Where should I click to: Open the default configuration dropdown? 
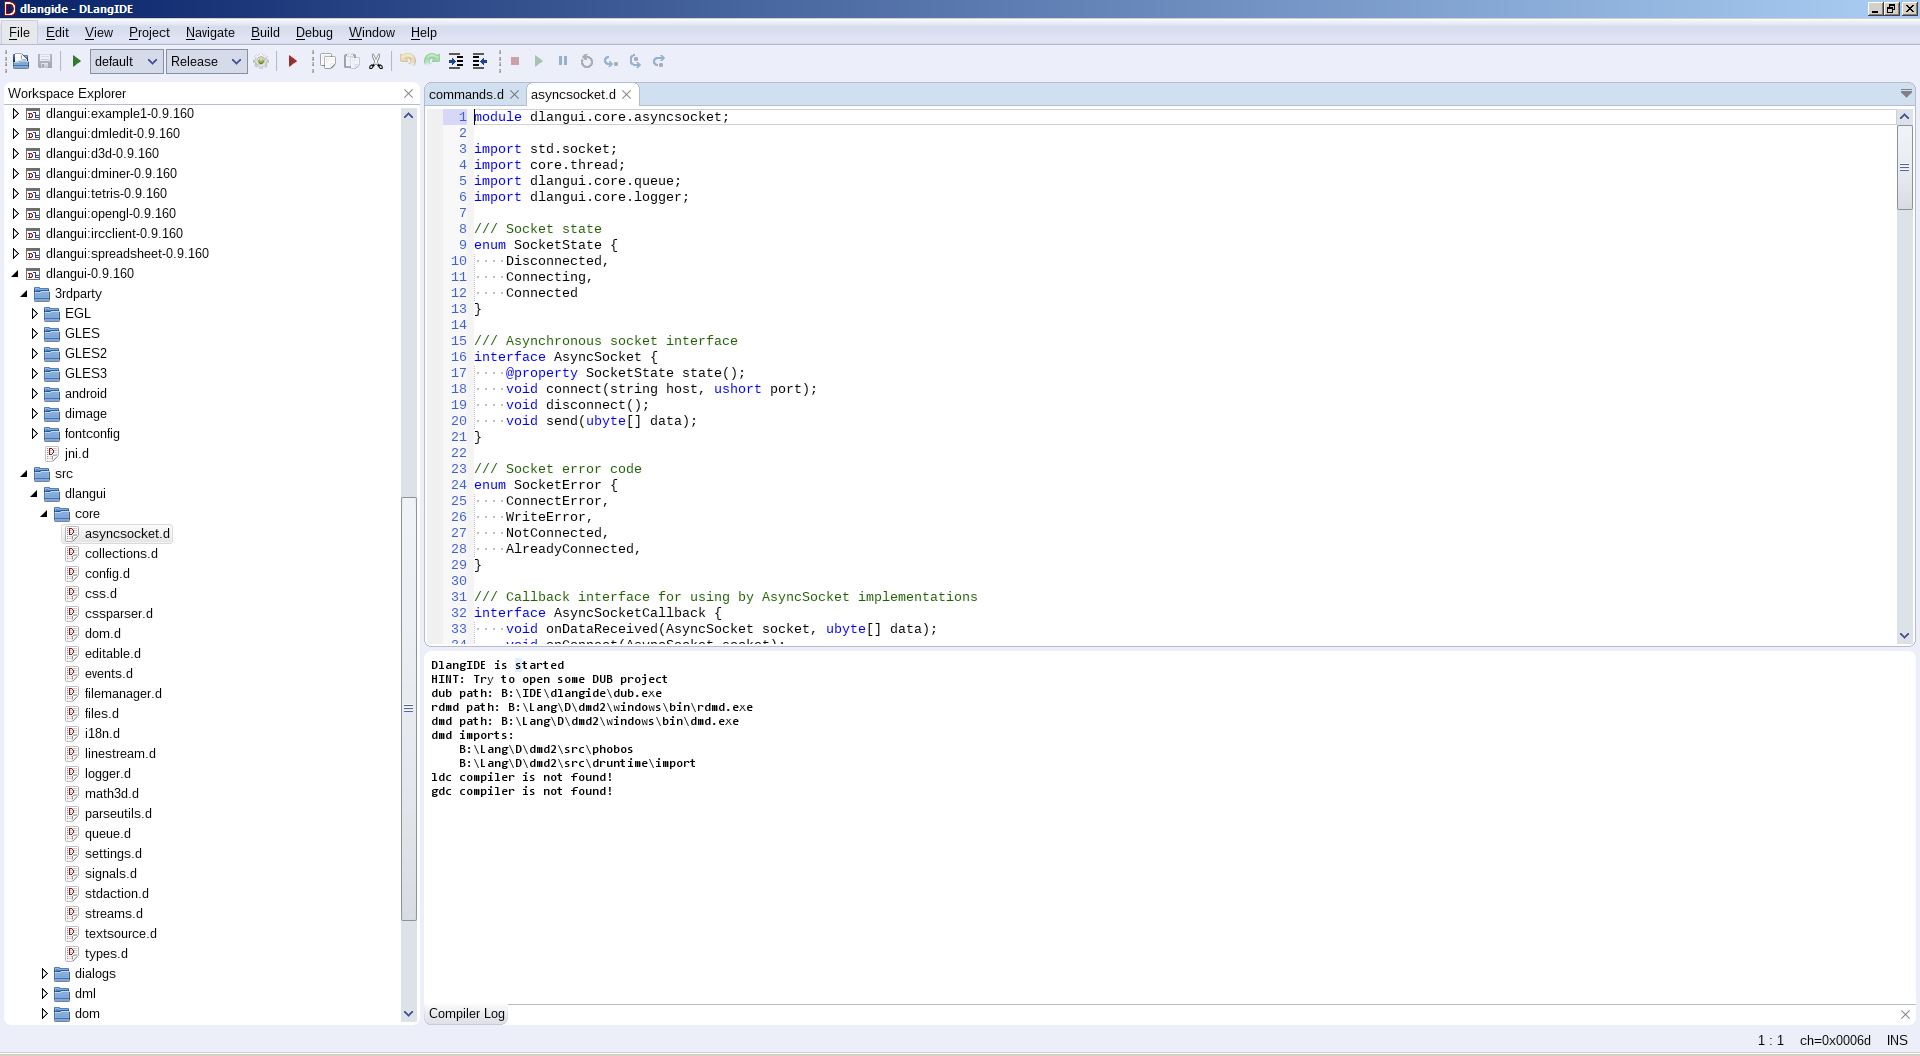click(x=126, y=61)
